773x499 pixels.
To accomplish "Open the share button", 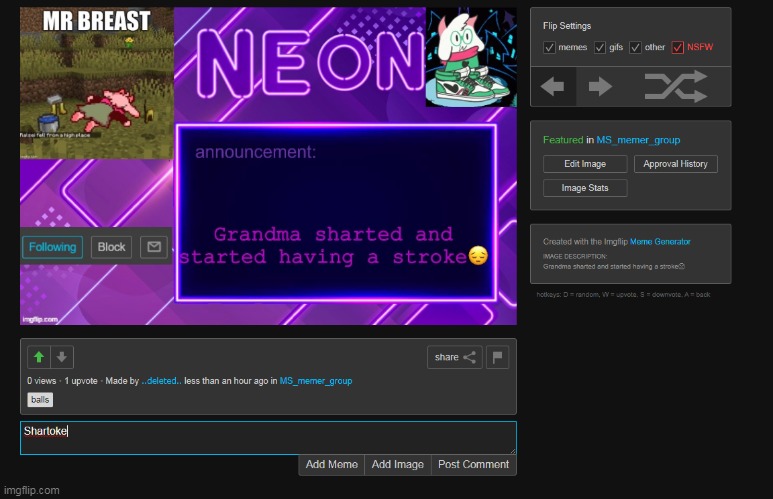I will coord(455,357).
